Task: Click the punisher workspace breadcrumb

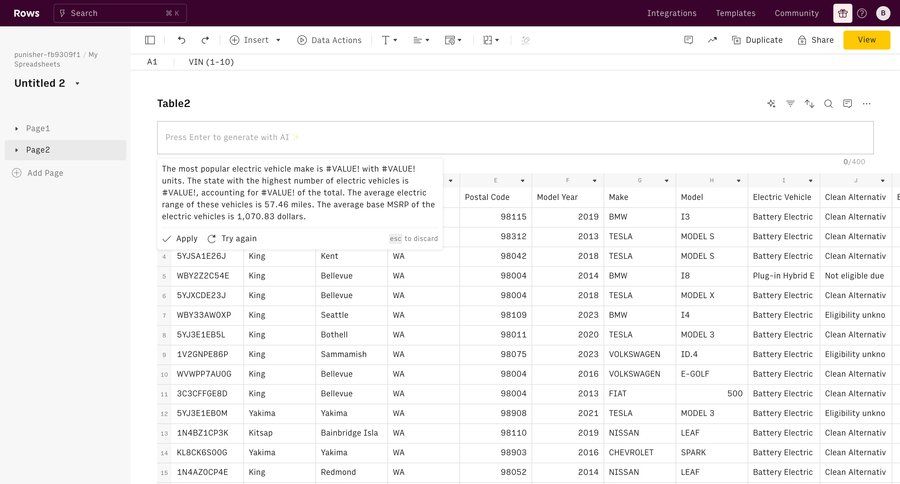Action: 47,55
